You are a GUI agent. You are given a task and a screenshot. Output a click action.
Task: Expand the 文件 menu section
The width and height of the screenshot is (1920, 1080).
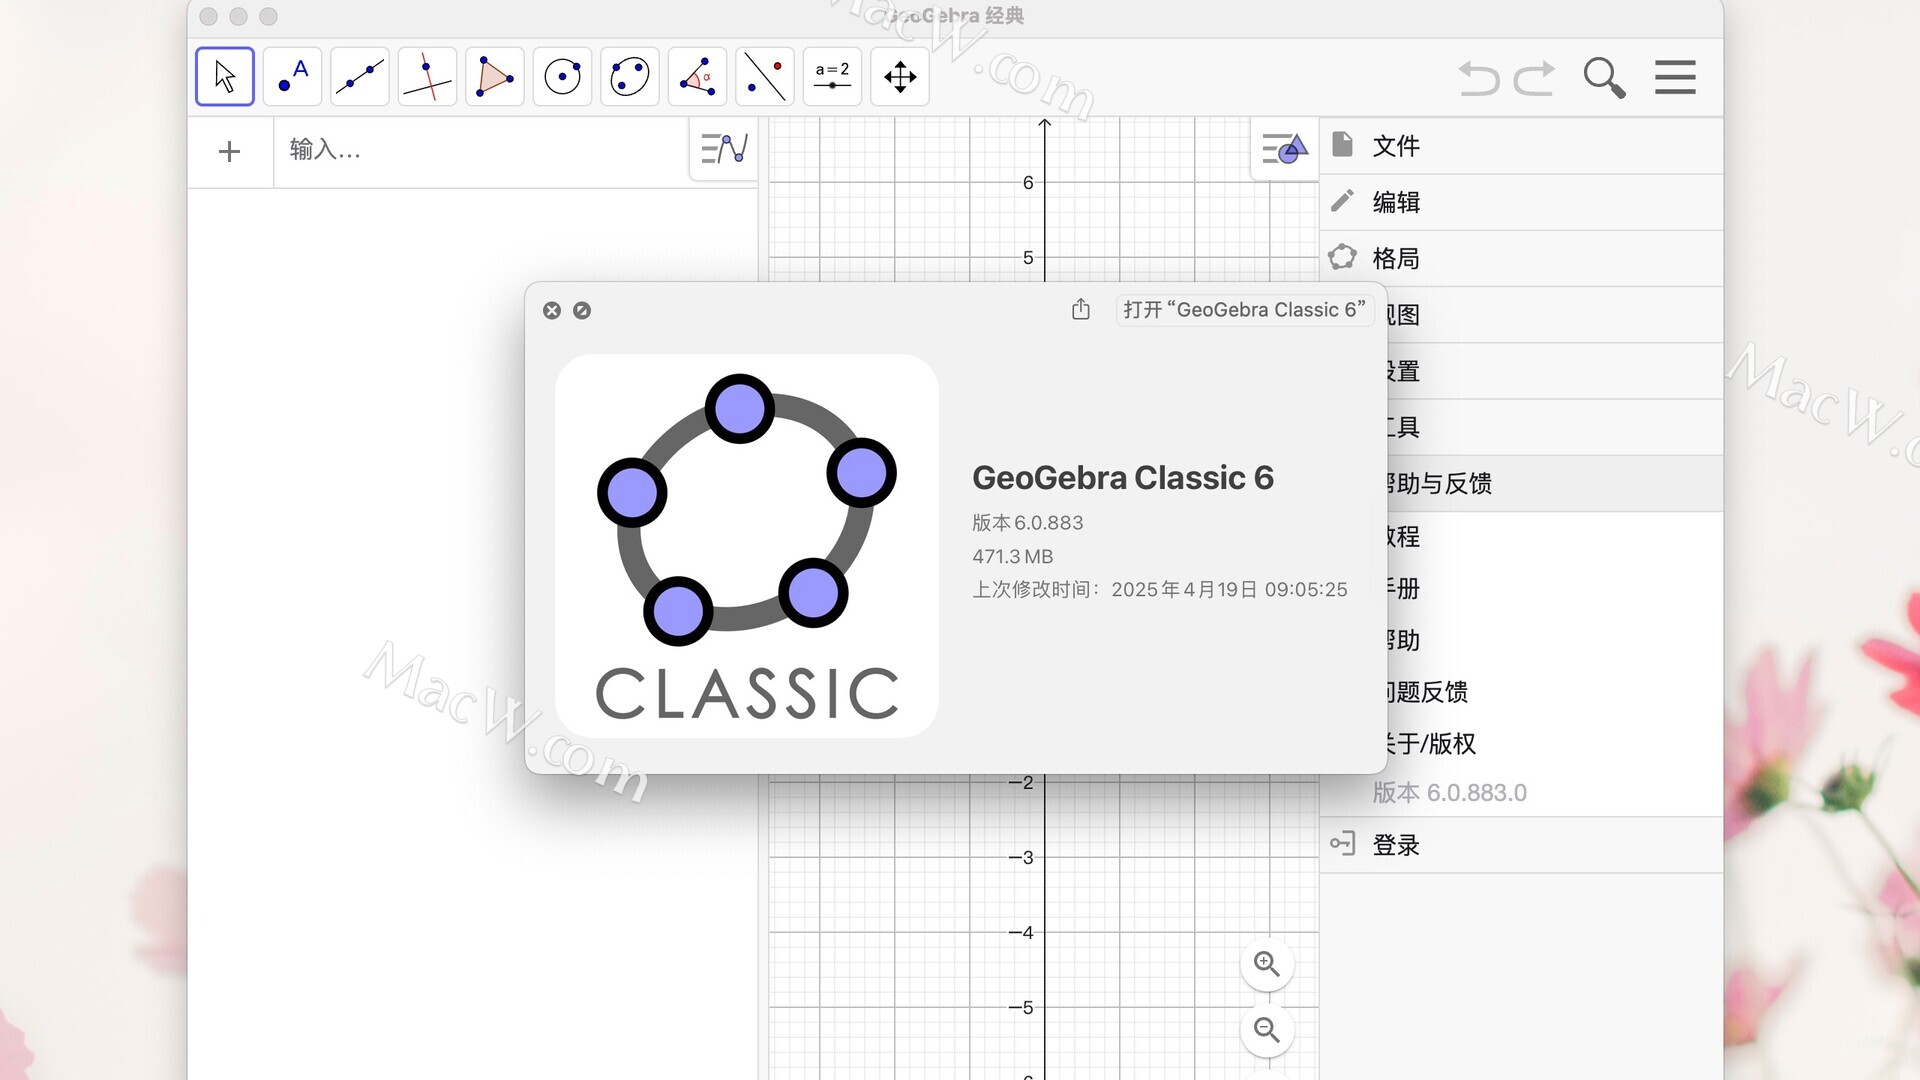(x=1521, y=146)
